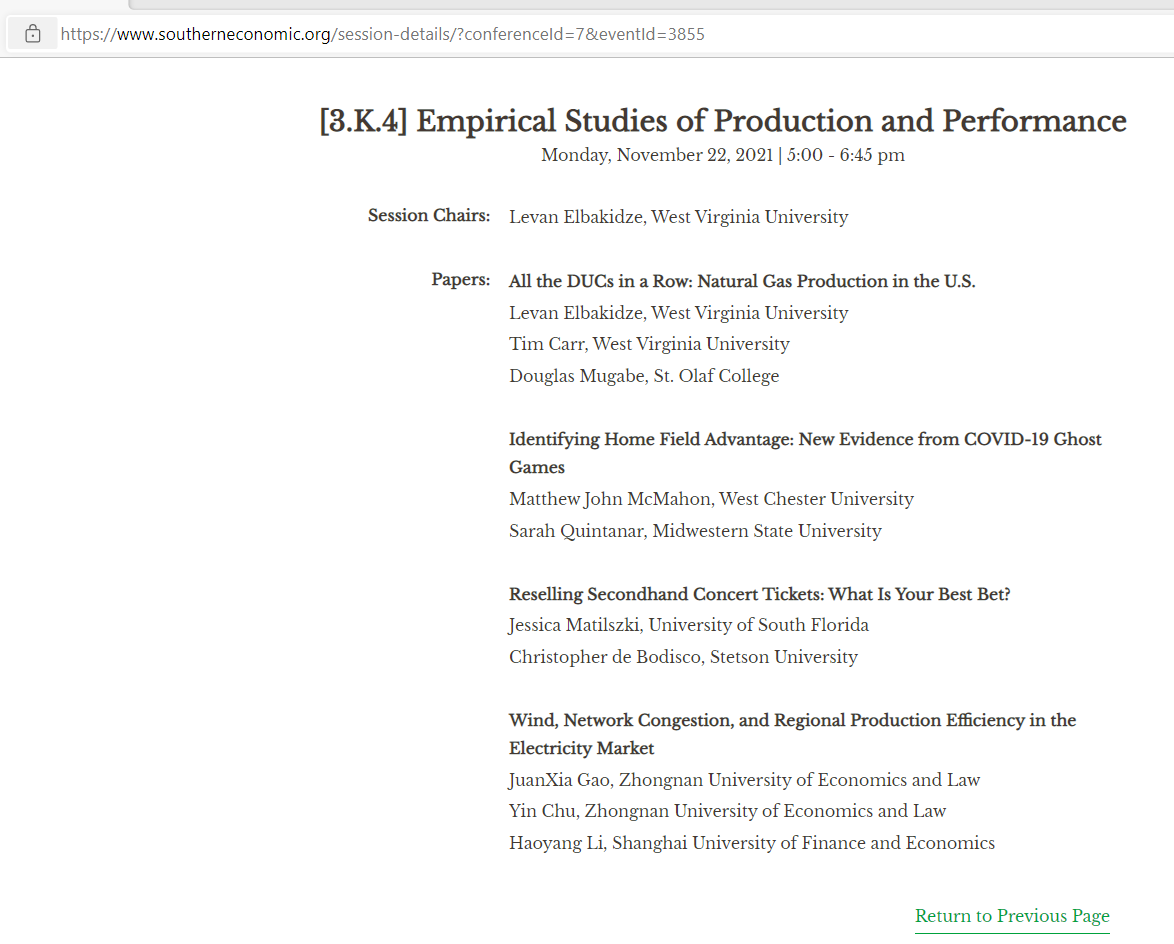1174x944 pixels.
Task: Click author Tim Carr, West Virginia University
Action: point(649,344)
